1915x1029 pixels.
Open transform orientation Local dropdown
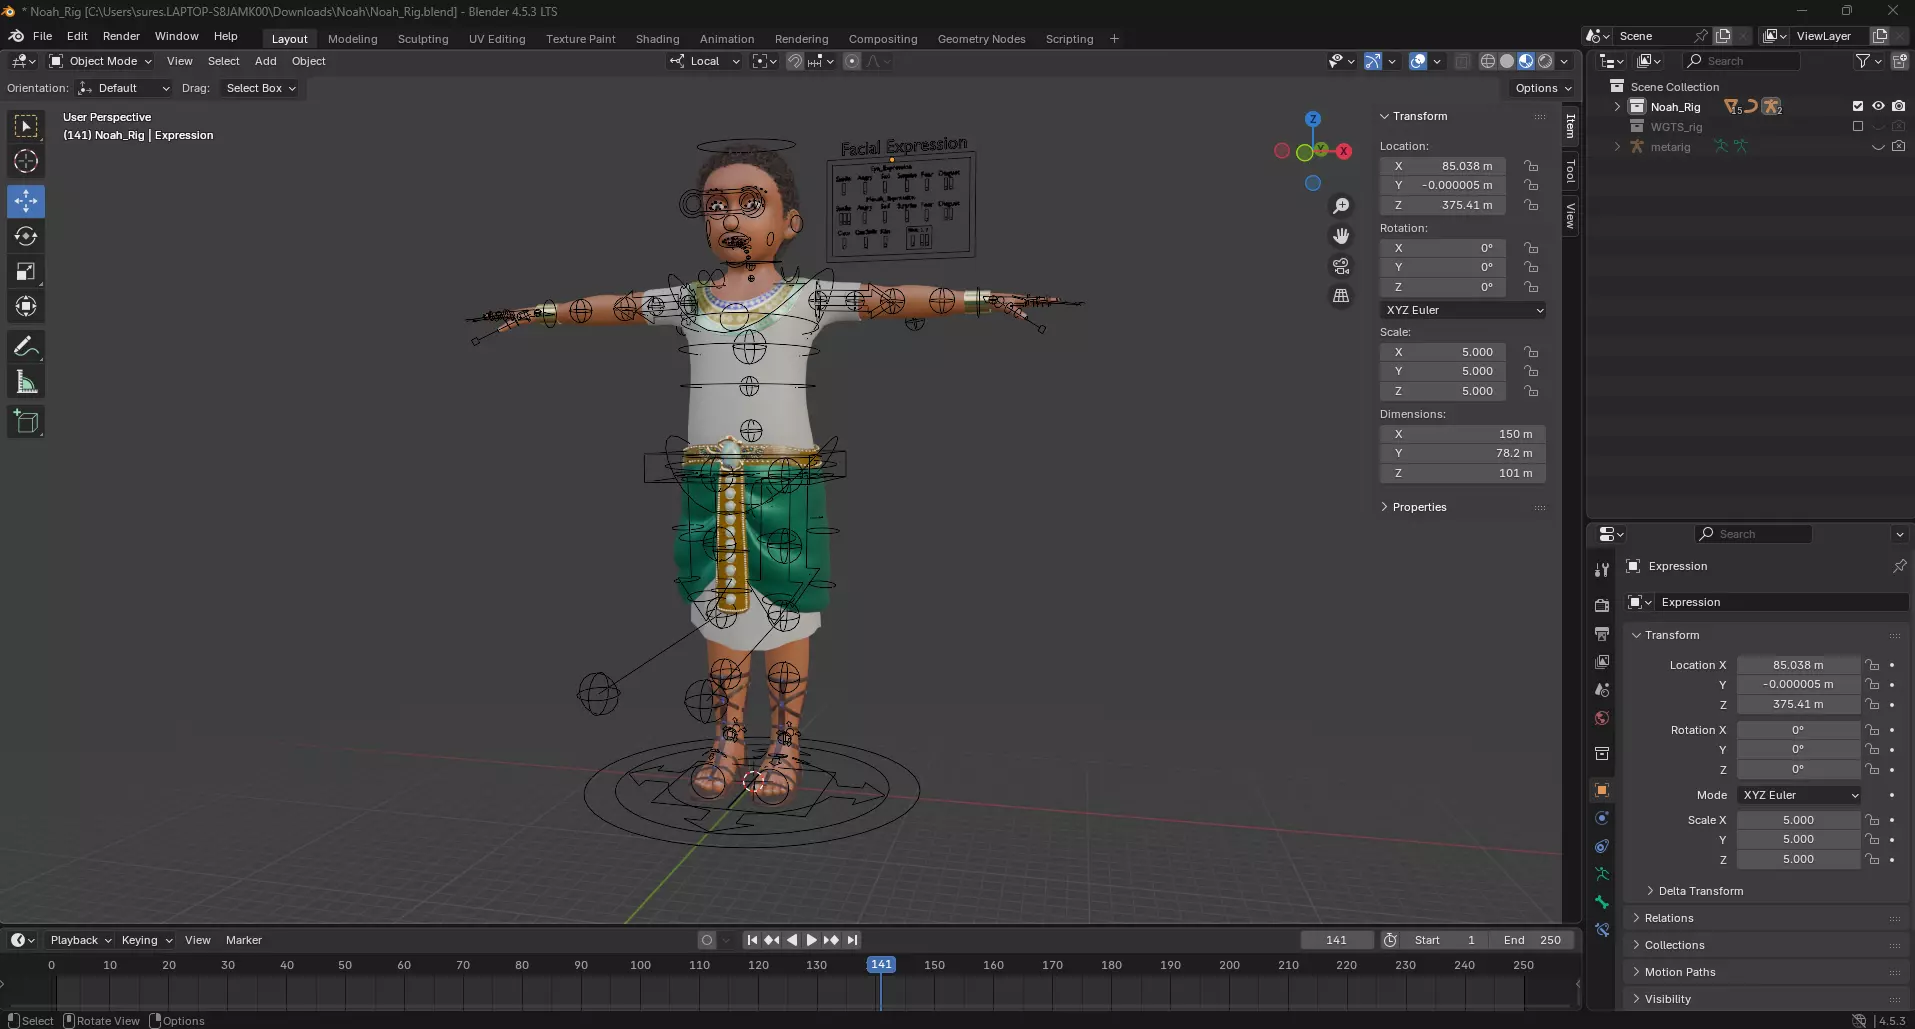tap(705, 61)
